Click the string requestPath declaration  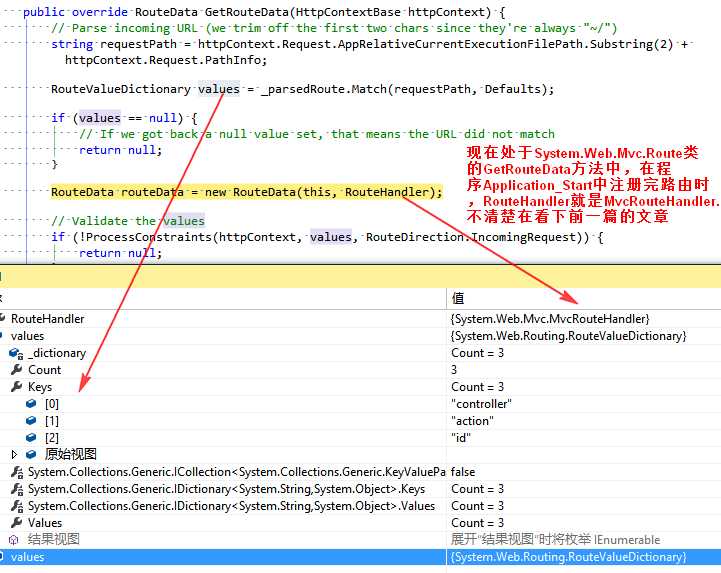(114, 44)
